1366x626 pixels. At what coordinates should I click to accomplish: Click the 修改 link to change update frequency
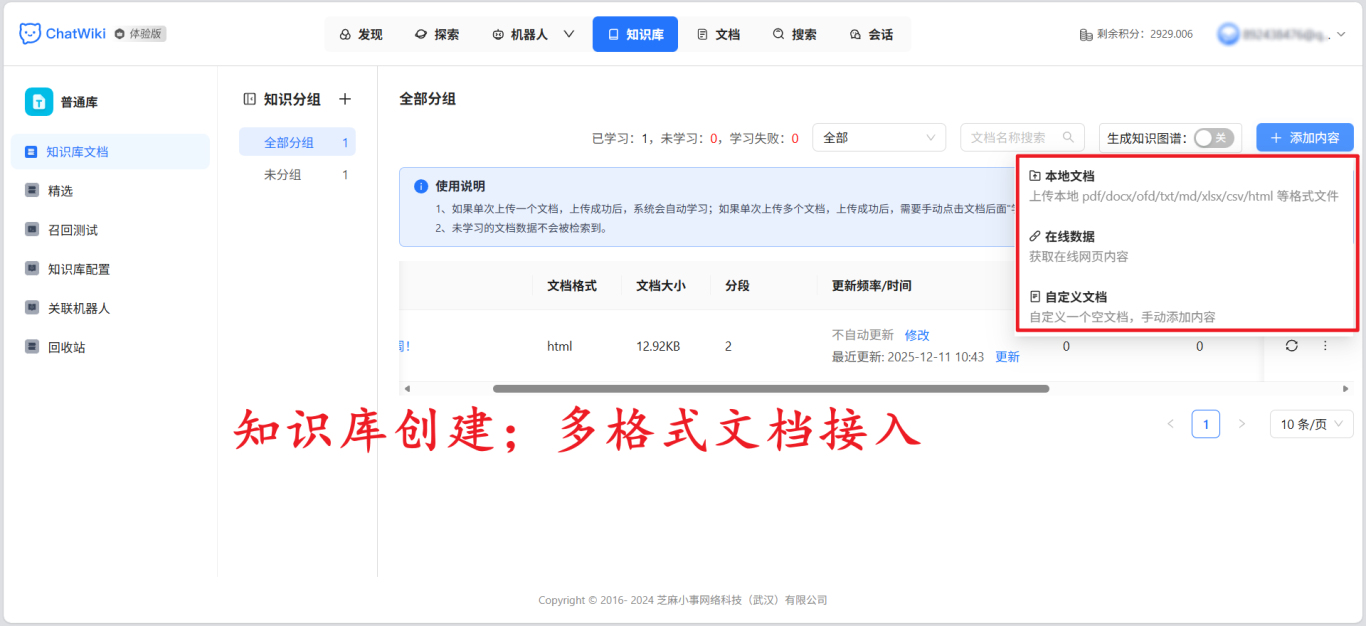(916, 335)
